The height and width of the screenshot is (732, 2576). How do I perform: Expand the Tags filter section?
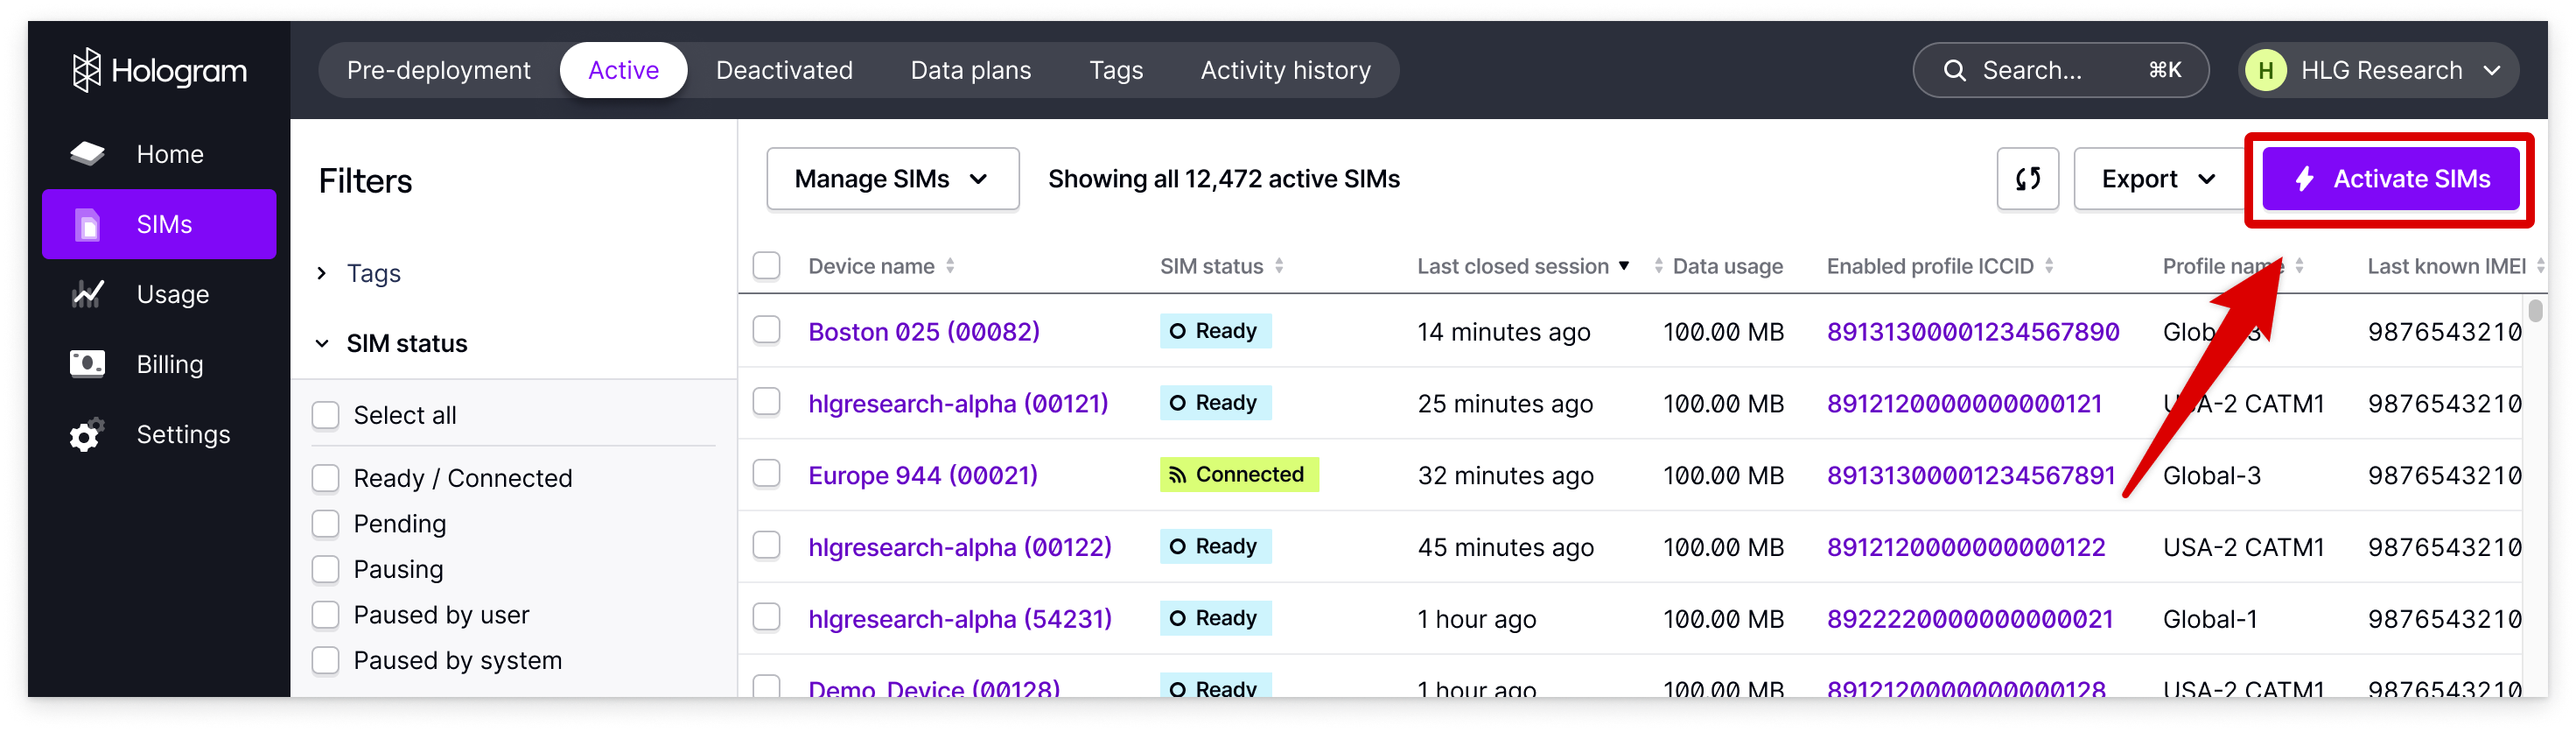372,273
